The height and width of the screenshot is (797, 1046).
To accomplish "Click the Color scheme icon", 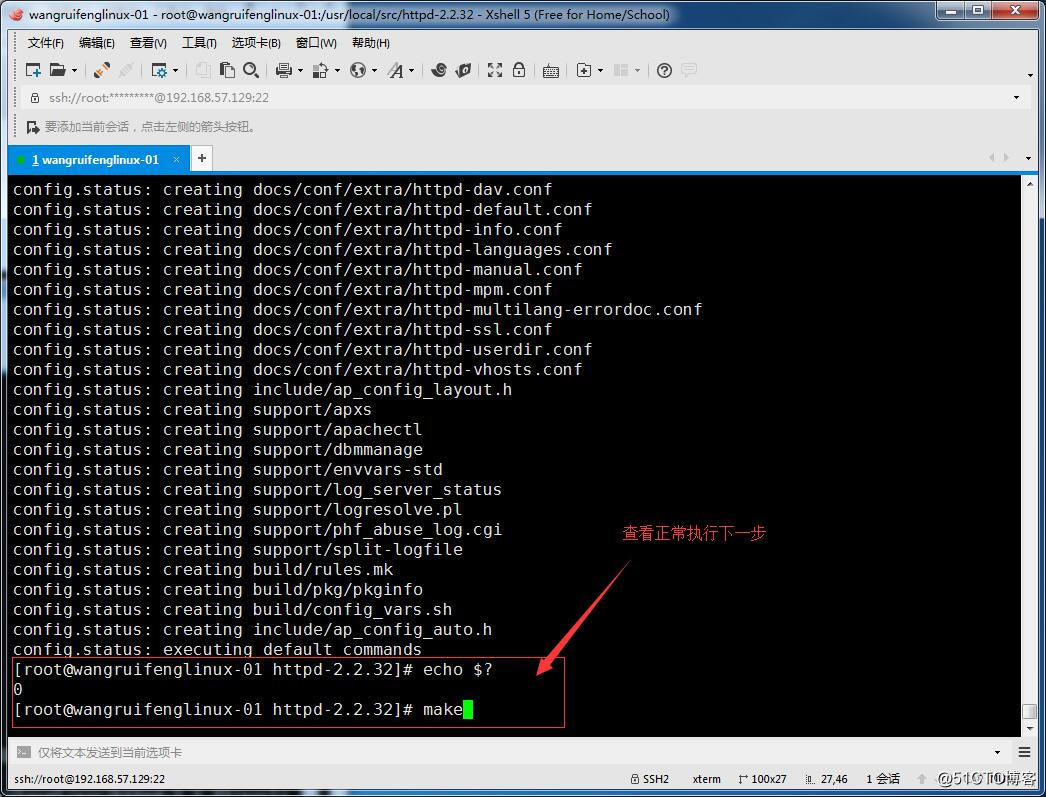I will click(321, 70).
